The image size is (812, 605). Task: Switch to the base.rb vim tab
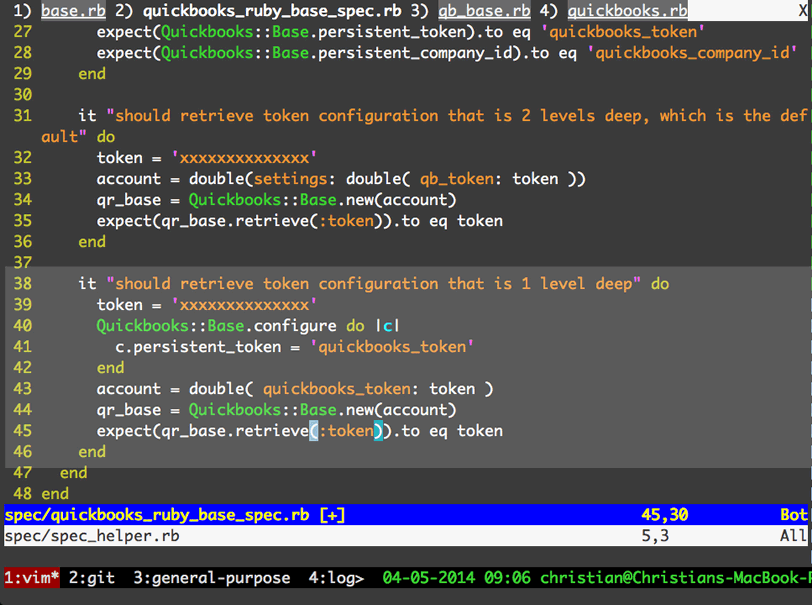pyautogui.click(x=73, y=10)
